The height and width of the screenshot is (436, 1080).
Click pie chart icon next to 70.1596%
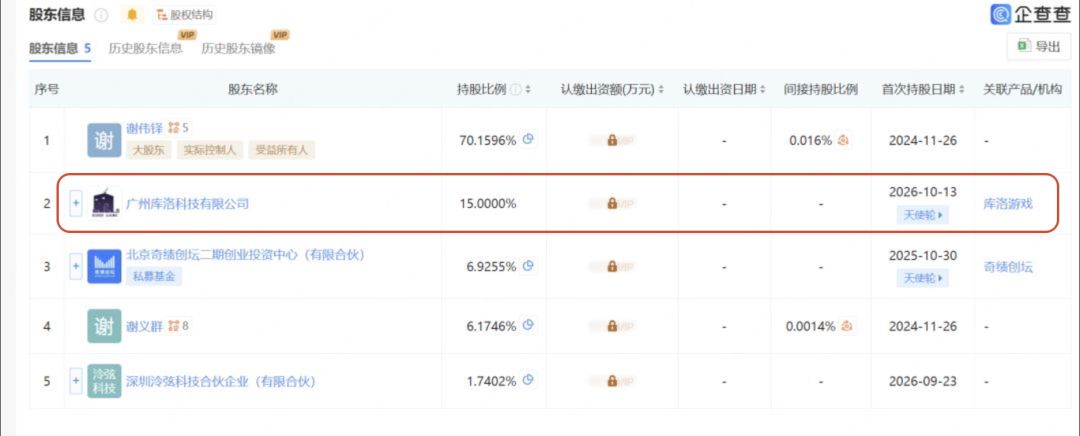click(528, 139)
